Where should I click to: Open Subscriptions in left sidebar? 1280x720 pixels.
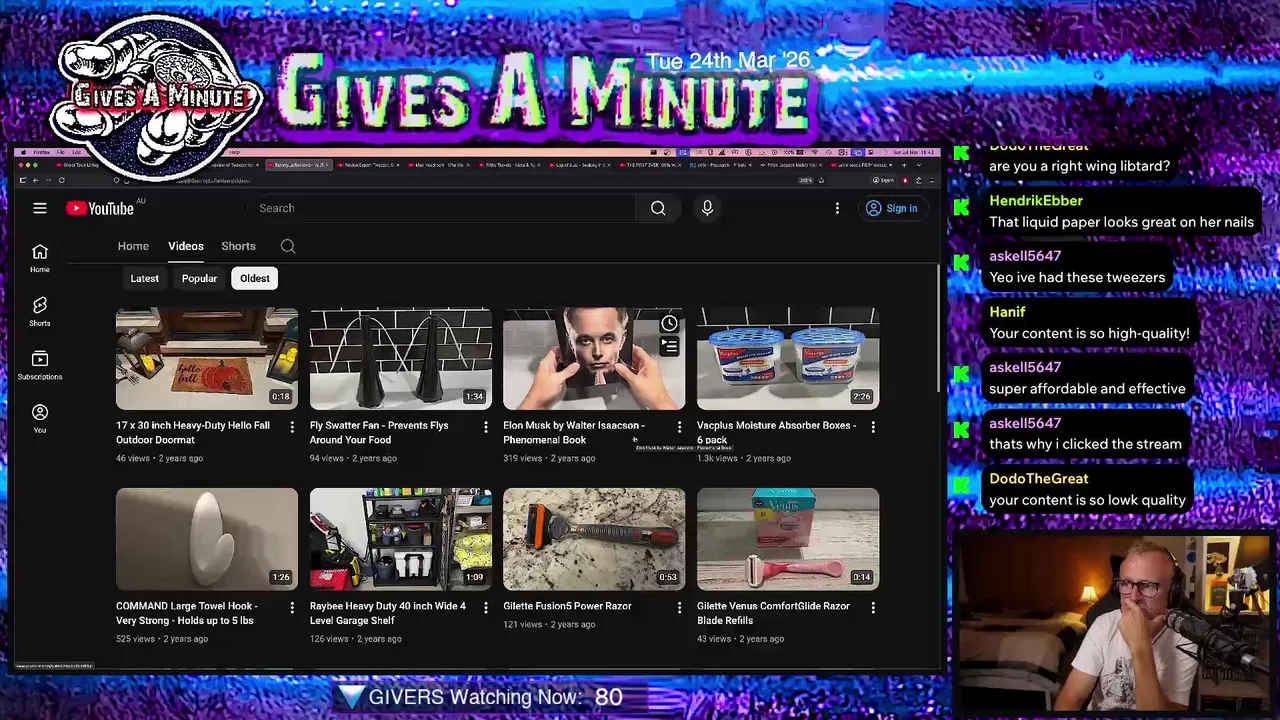tap(40, 365)
